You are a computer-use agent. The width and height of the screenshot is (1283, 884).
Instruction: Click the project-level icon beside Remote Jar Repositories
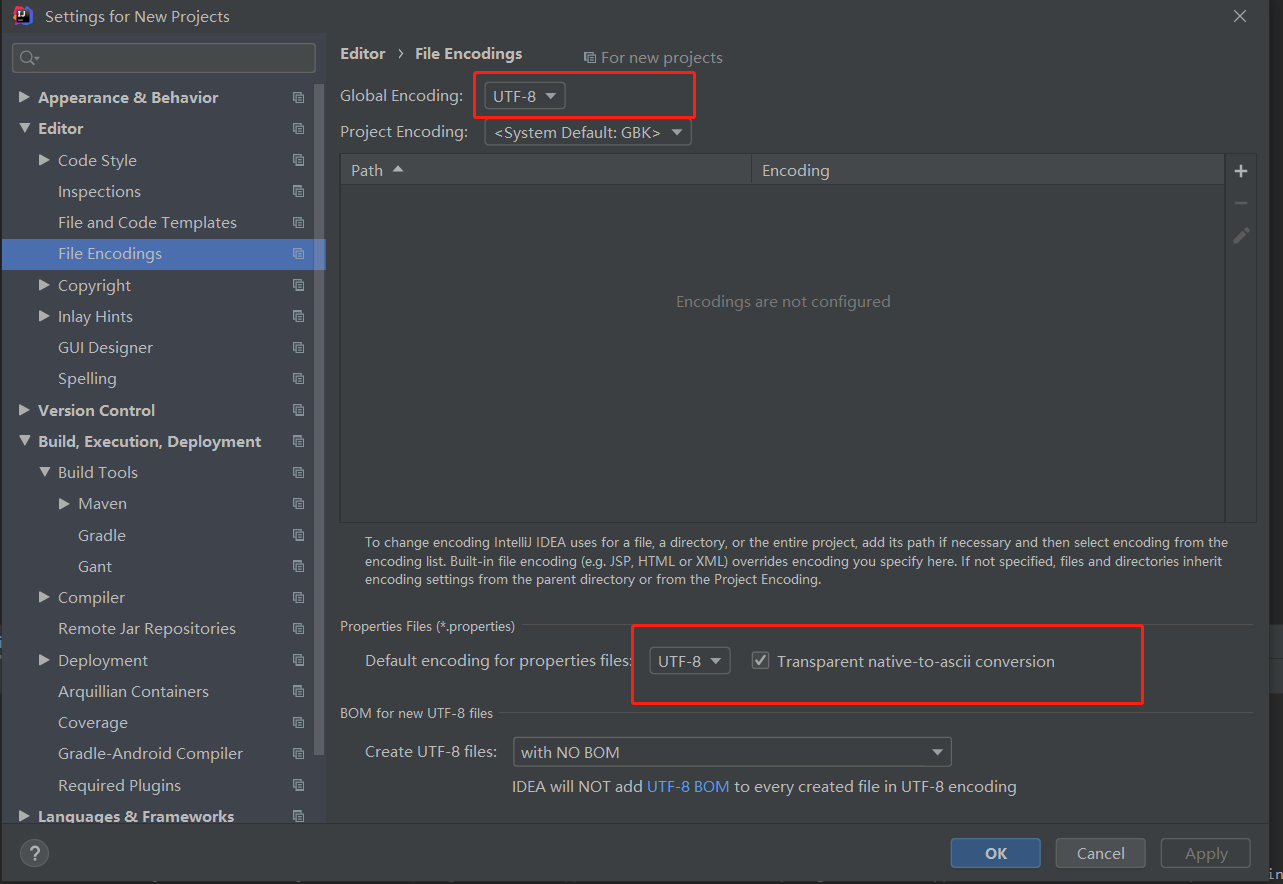[298, 628]
